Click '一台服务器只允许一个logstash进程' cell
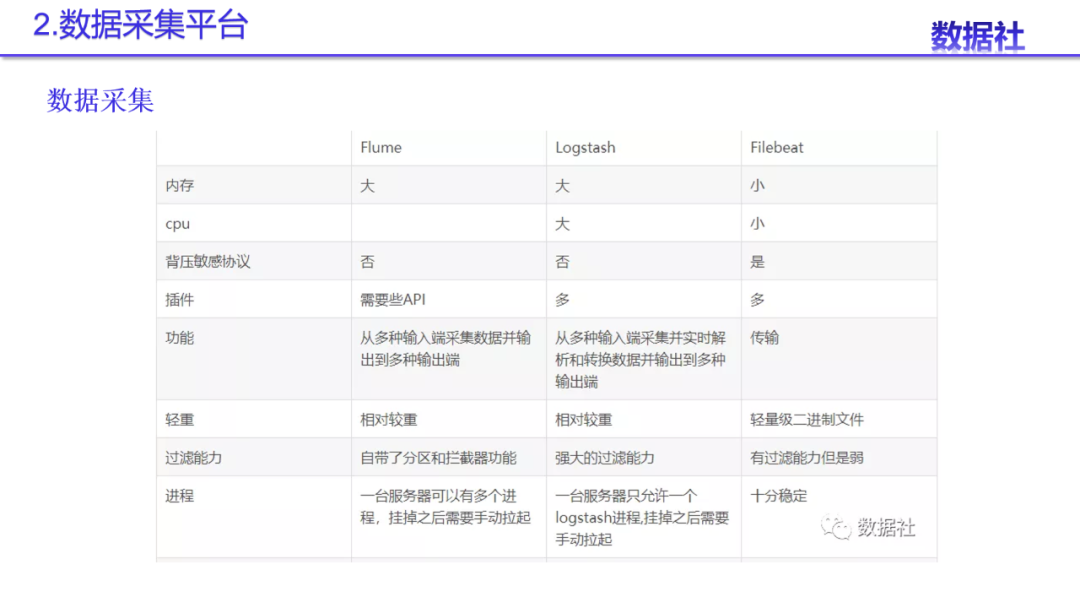 [642, 517]
